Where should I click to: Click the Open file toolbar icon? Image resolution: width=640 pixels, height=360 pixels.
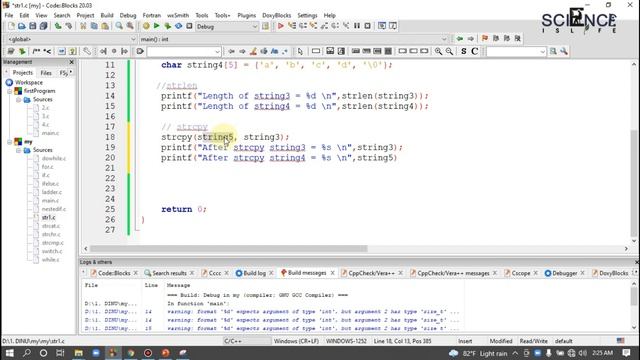(22, 26)
